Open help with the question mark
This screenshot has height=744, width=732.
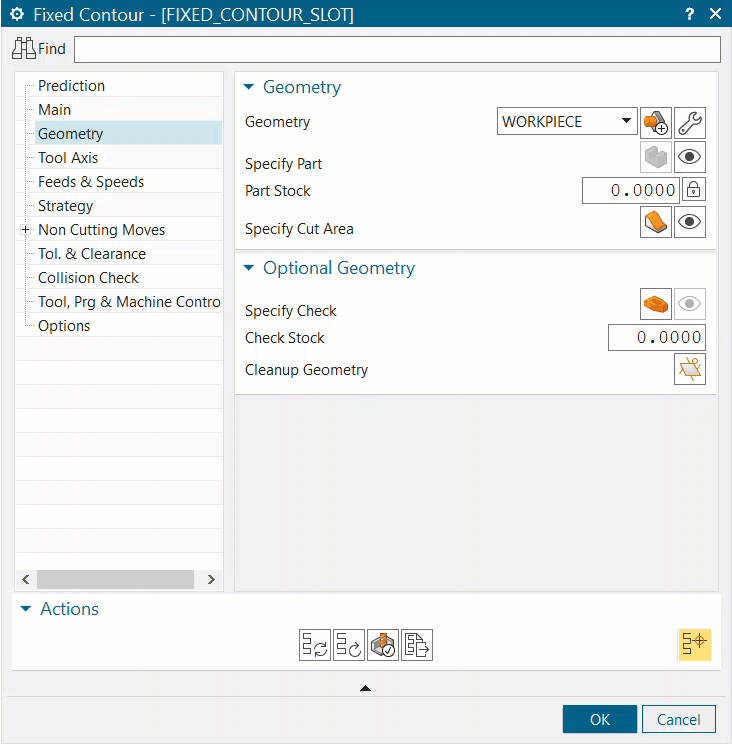(x=690, y=14)
